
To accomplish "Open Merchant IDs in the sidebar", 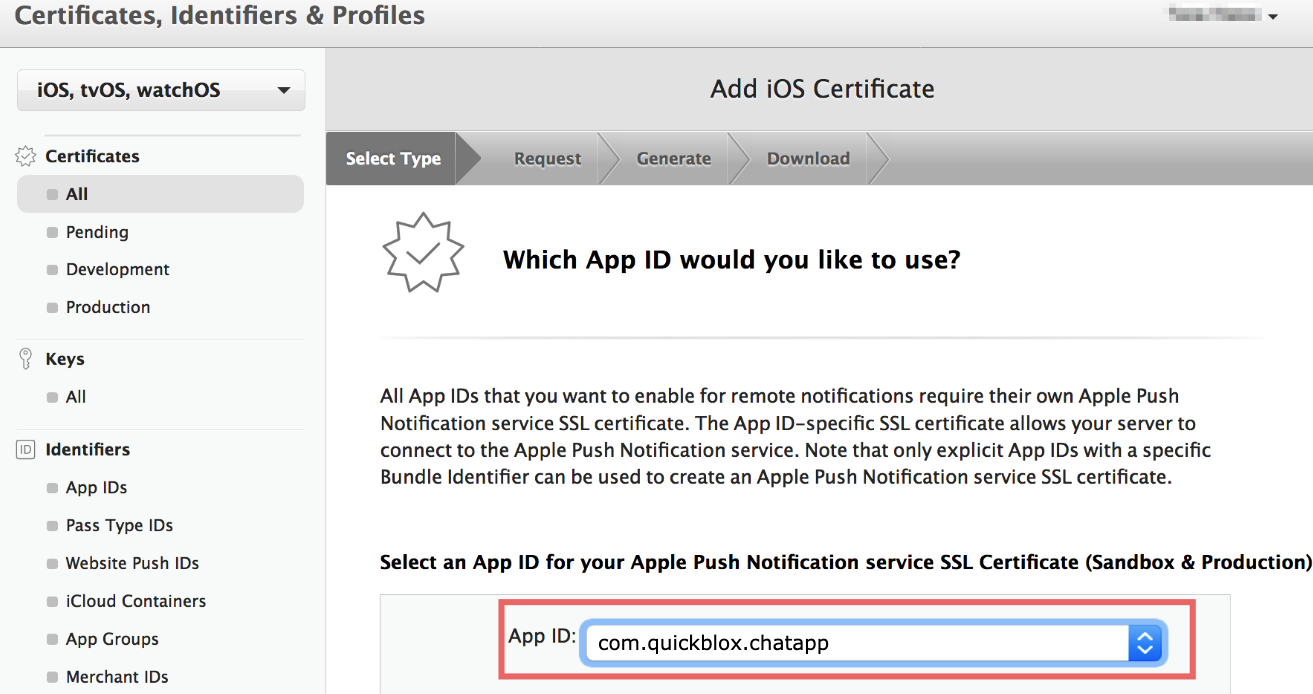I will (x=117, y=676).
